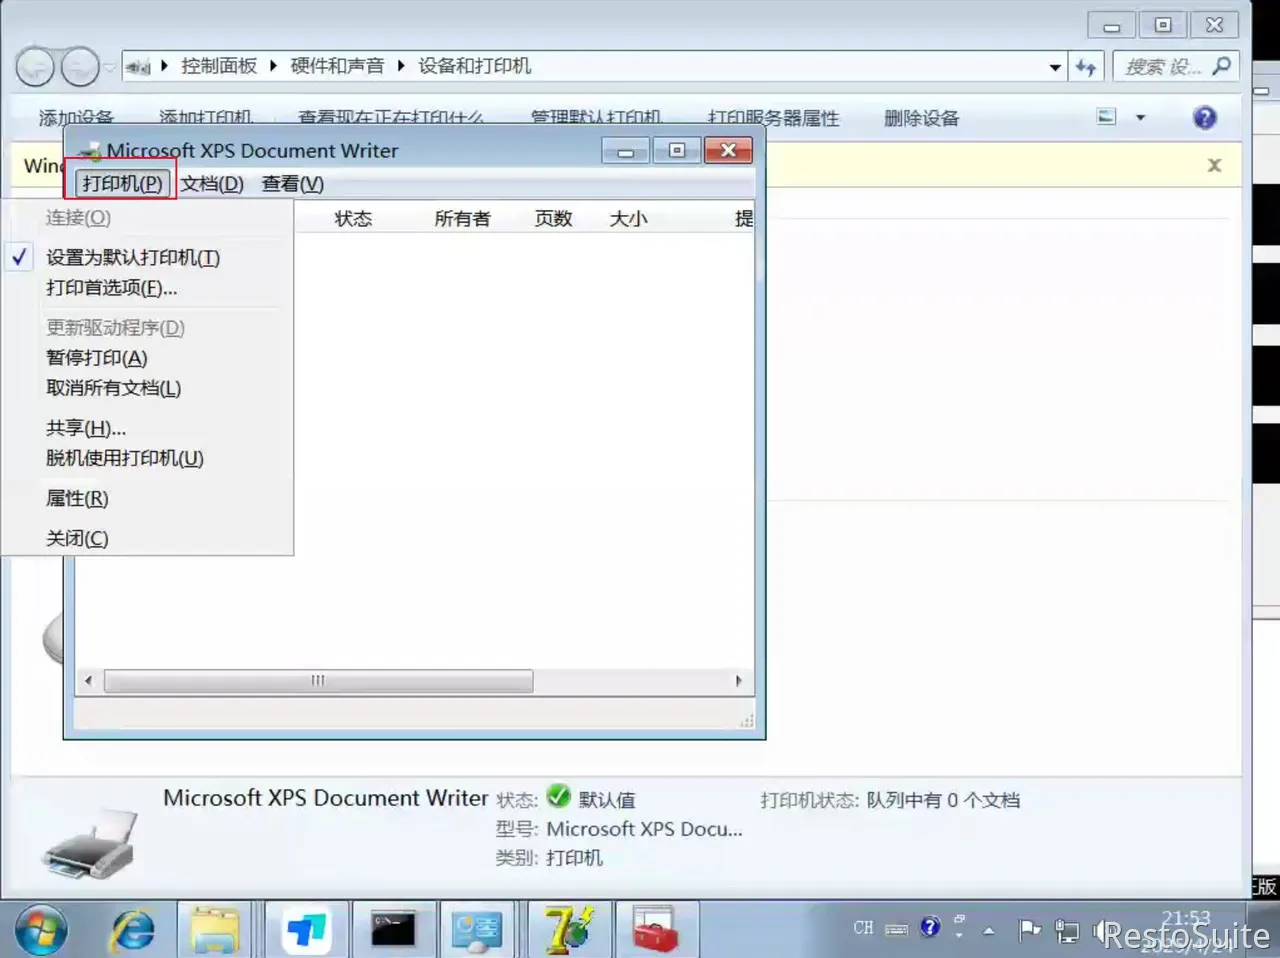Click the 状态 column header
The height and width of the screenshot is (958, 1280).
pyautogui.click(x=353, y=218)
